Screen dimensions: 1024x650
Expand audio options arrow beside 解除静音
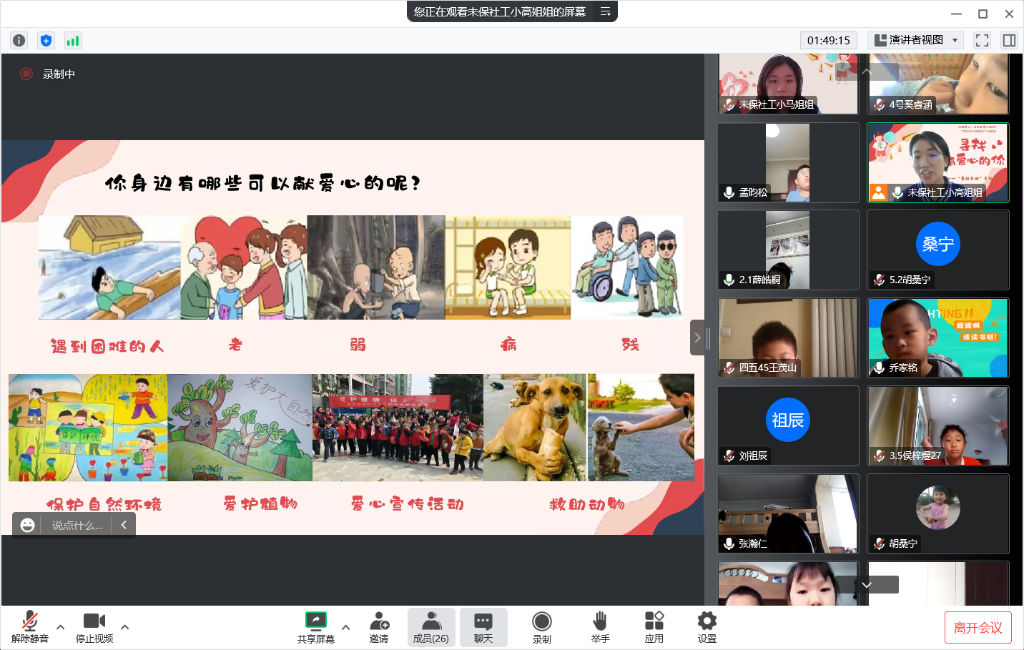click(x=60, y=627)
